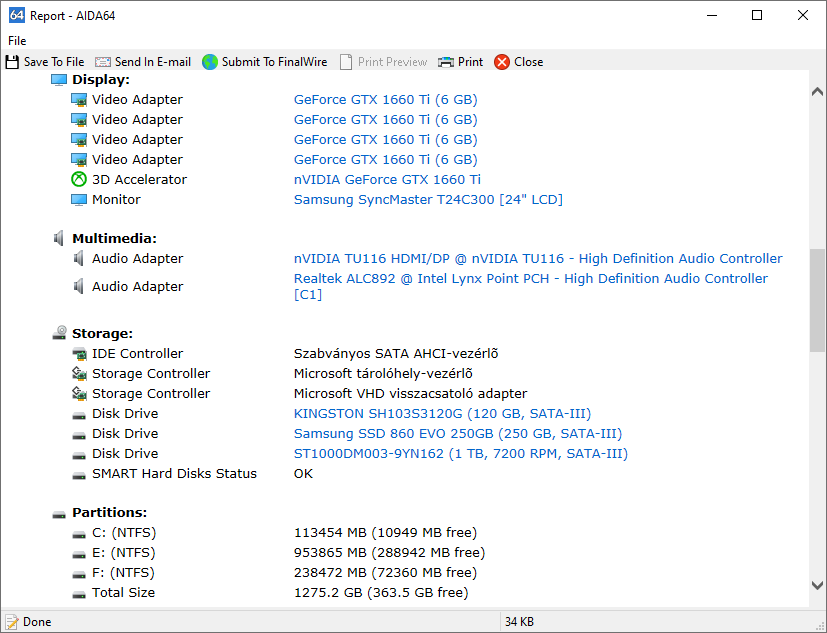827x633 pixels.
Task: Click the Display section monitor icon
Action: click(59, 80)
